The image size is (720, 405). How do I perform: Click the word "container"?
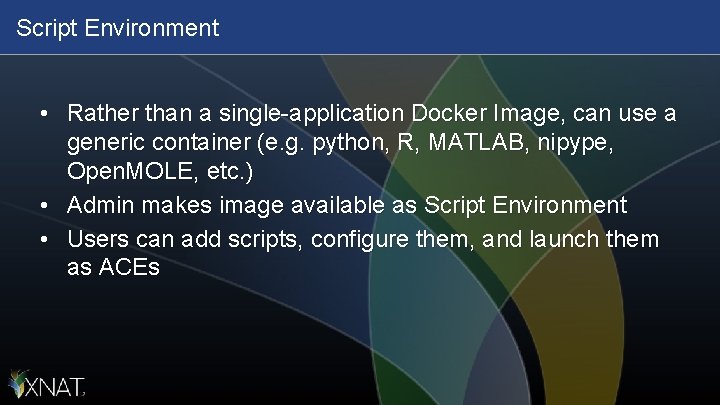click(x=194, y=143)
